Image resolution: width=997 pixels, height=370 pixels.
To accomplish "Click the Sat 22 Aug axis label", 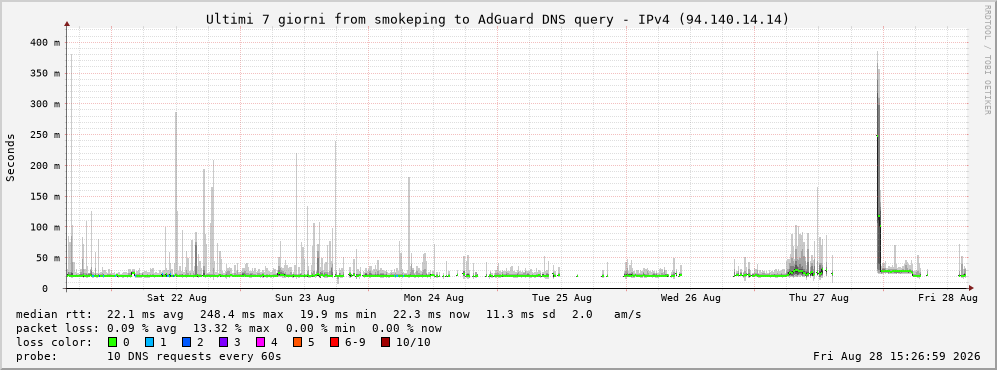I will (x=177, y=298).
